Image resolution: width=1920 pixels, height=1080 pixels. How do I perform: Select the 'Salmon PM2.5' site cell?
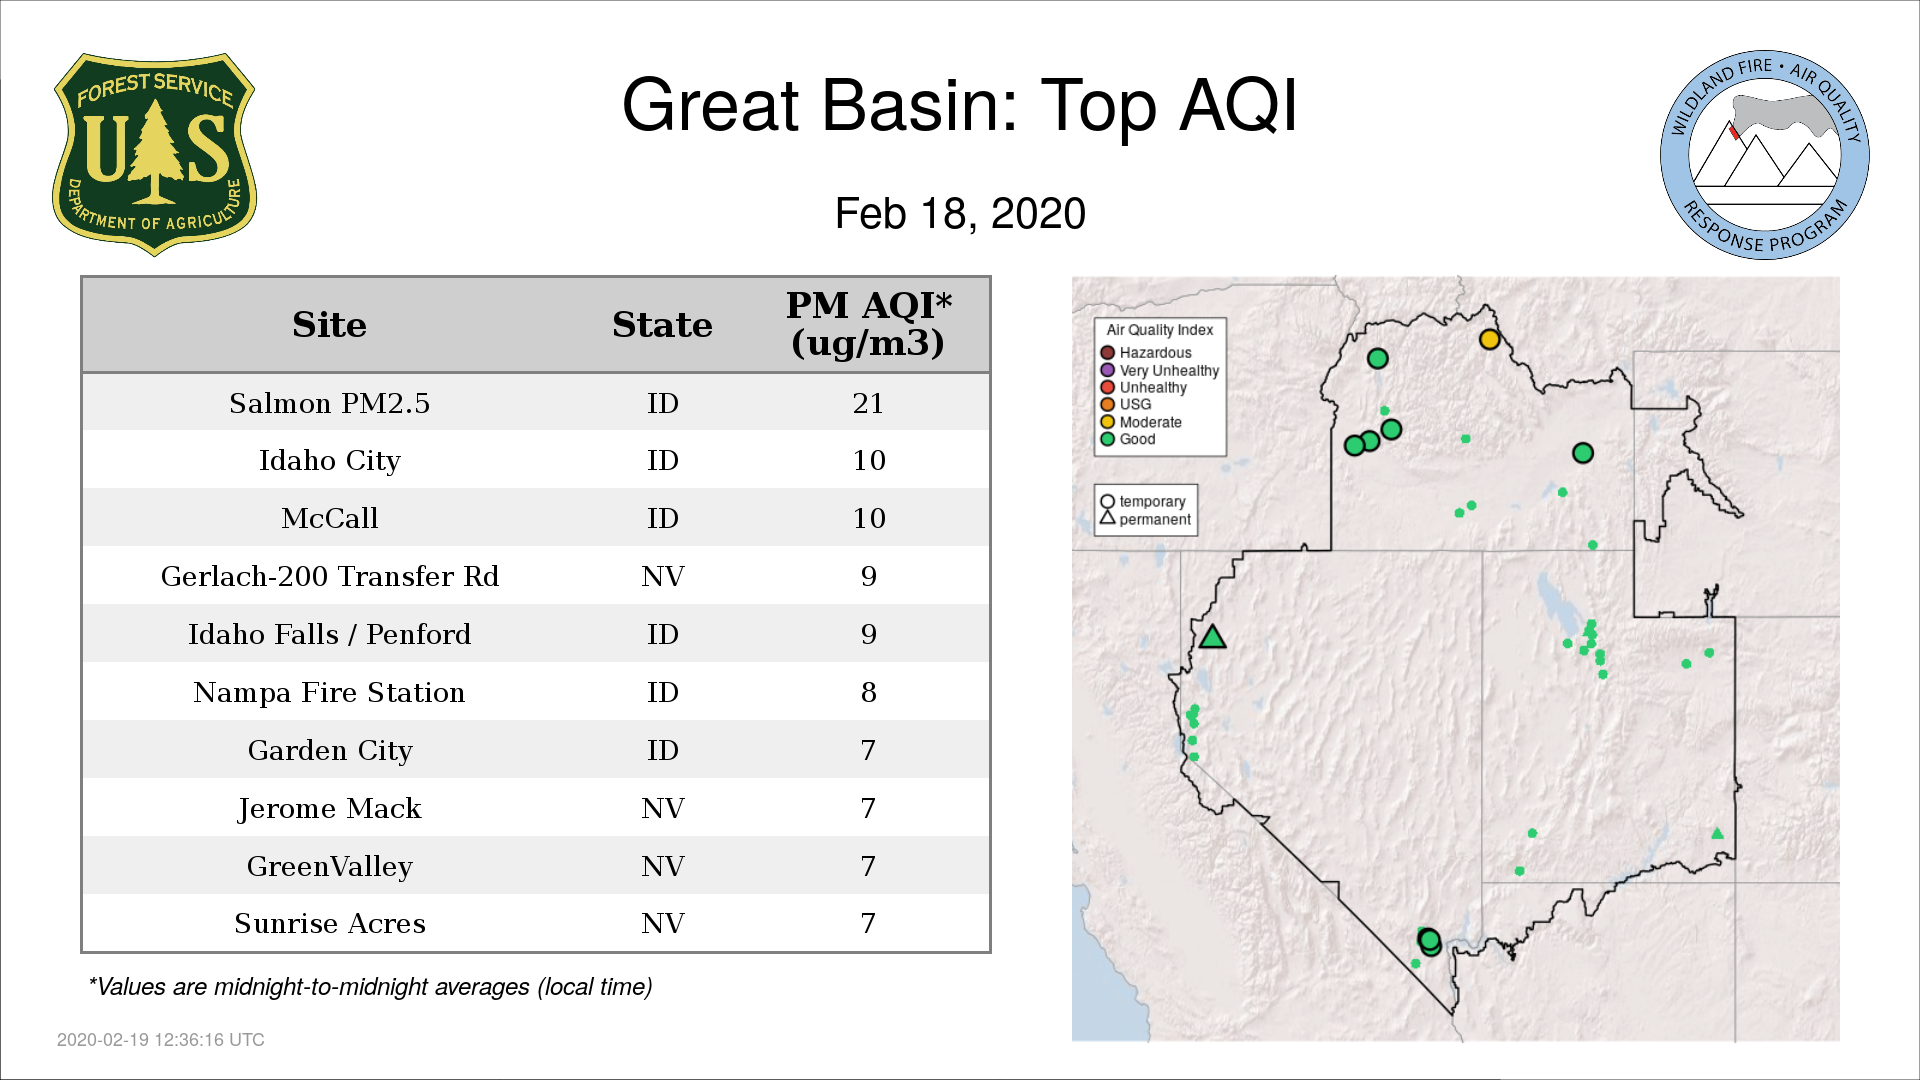329,403
